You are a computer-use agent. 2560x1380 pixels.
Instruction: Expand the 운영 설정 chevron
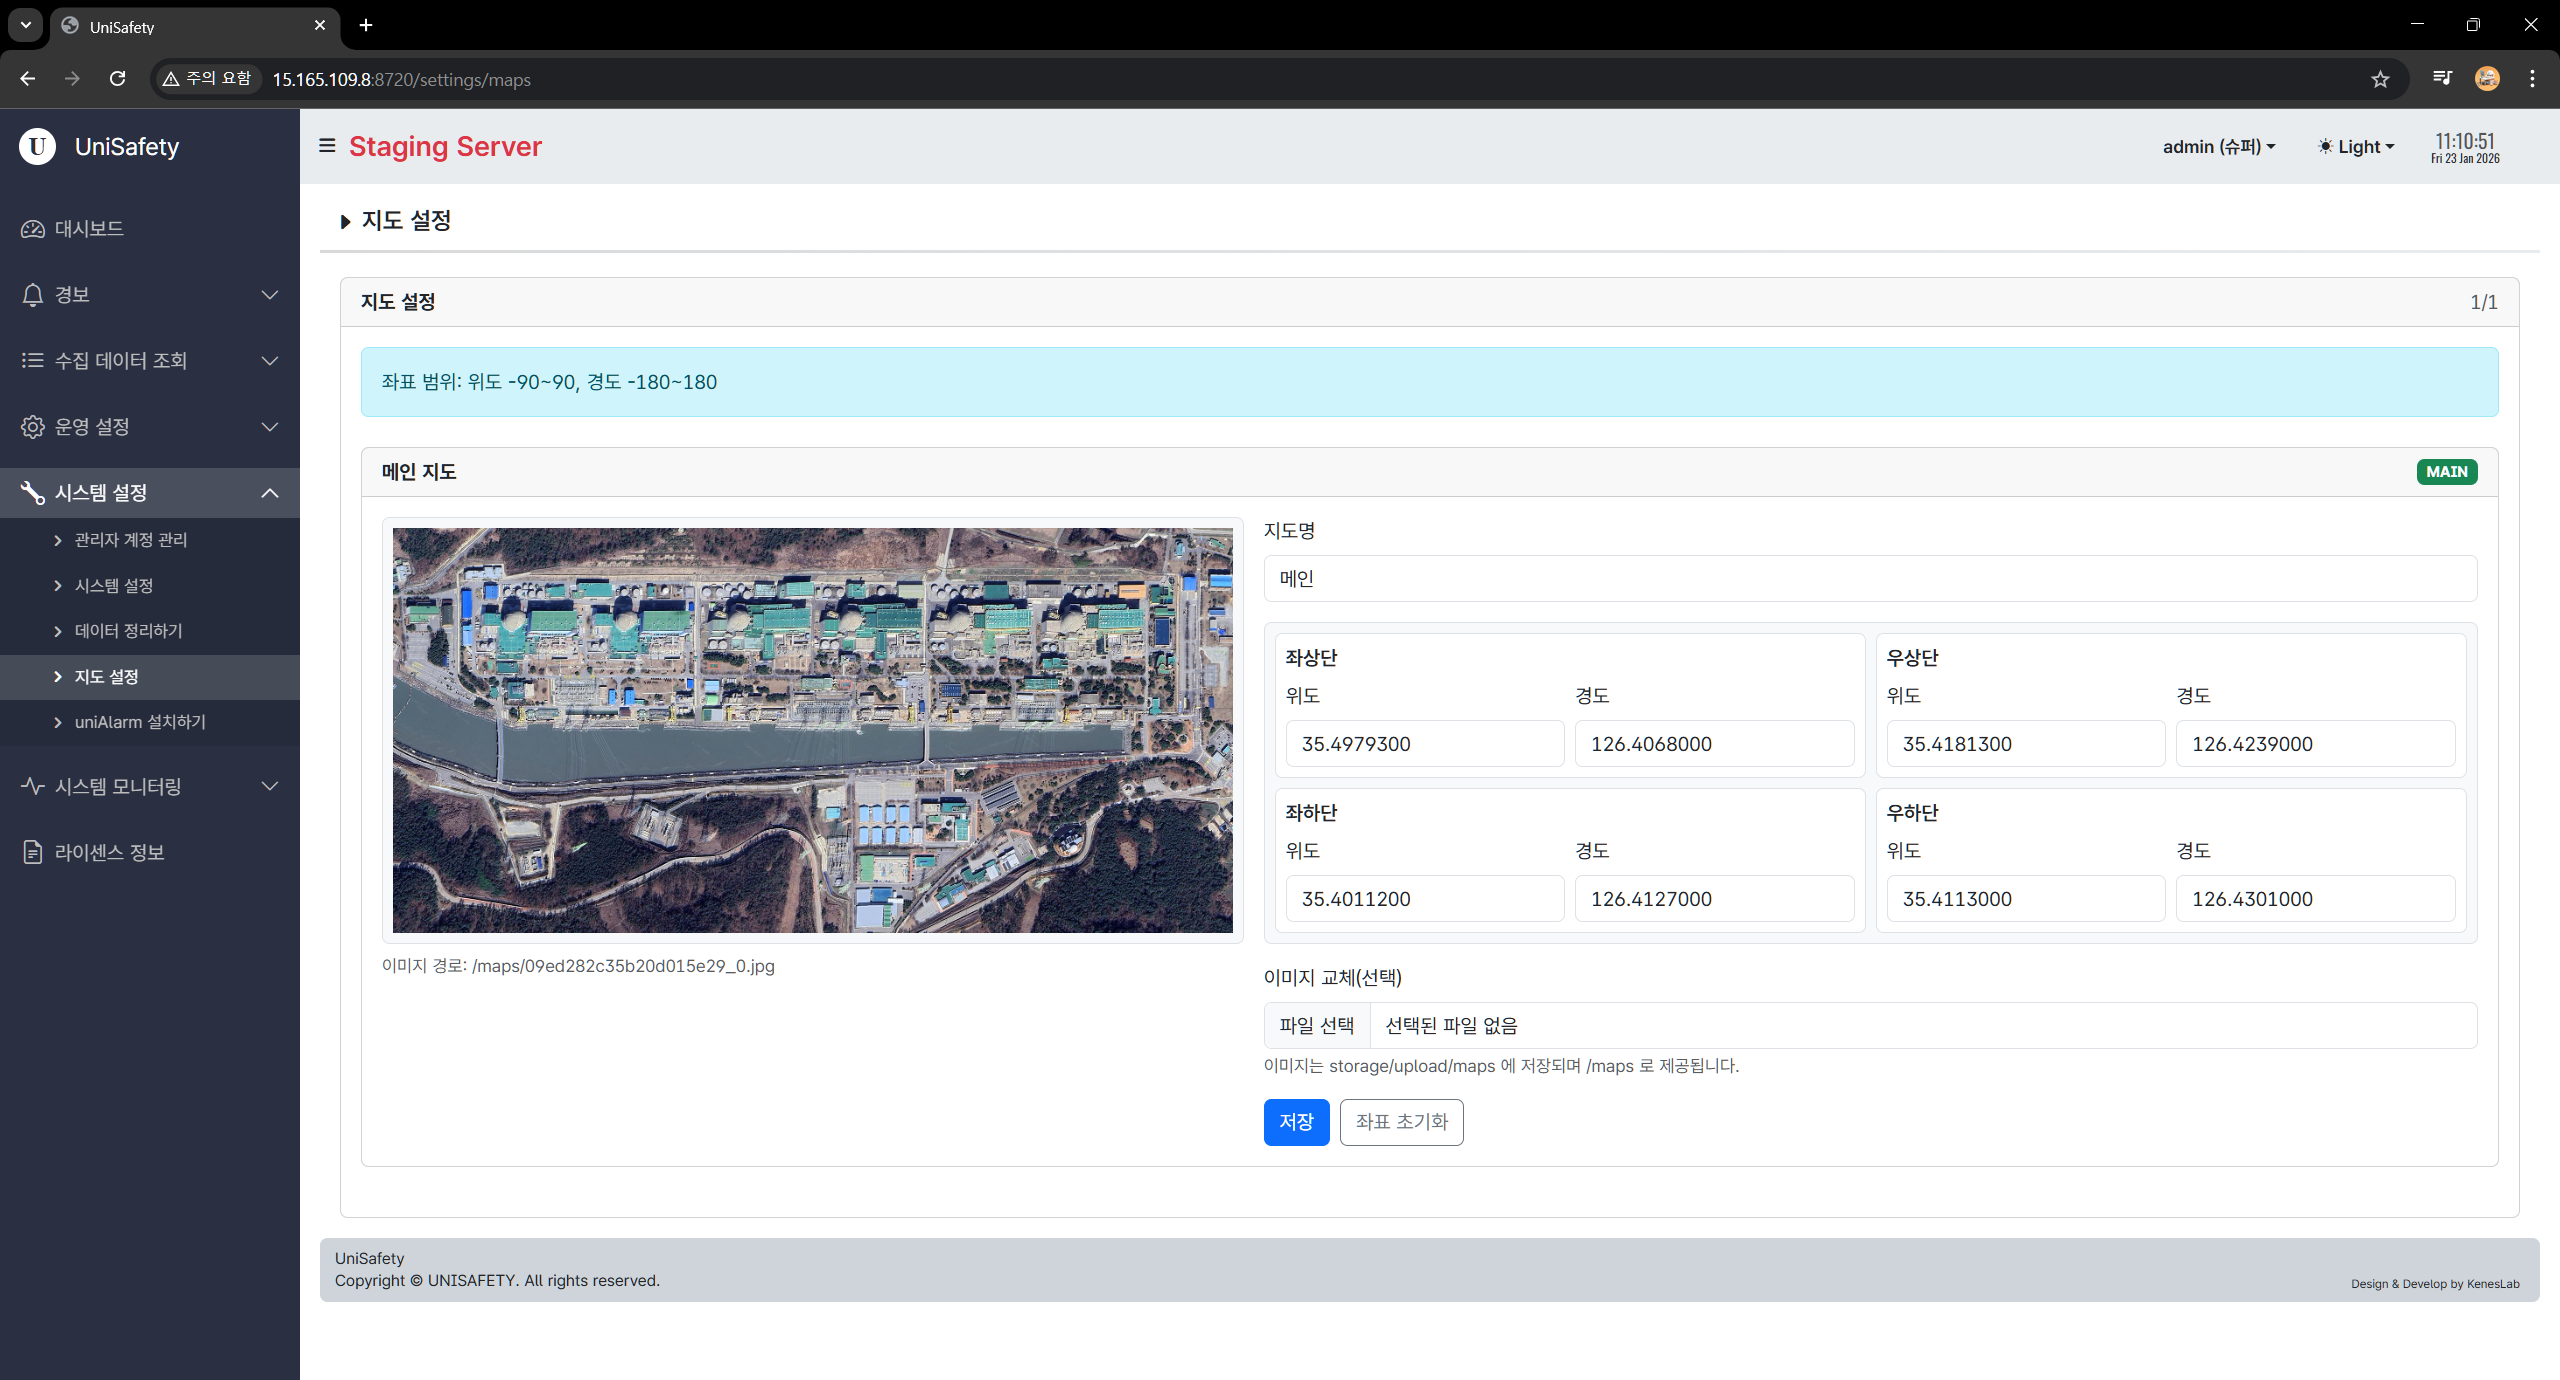tap(270, 427)
